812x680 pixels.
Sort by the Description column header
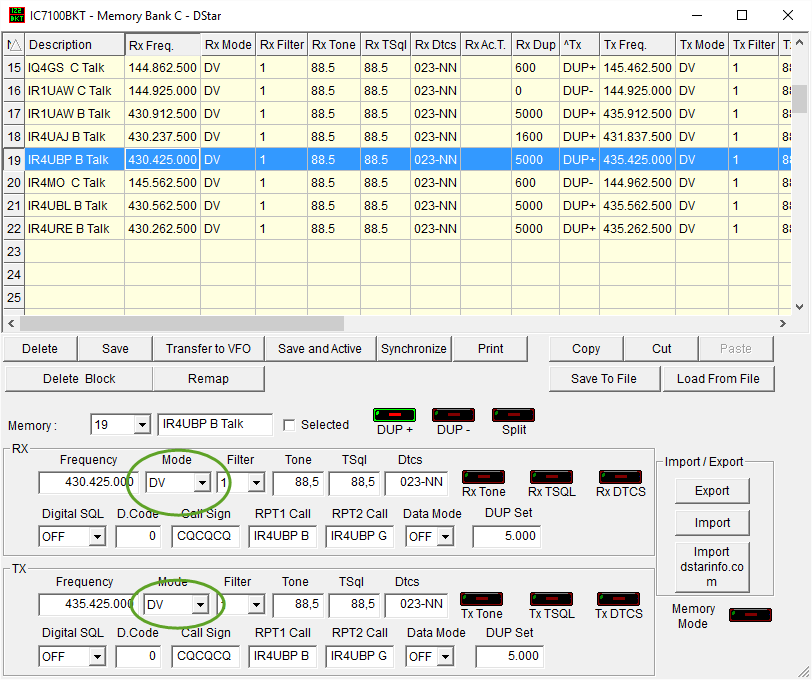click(75, 45)
